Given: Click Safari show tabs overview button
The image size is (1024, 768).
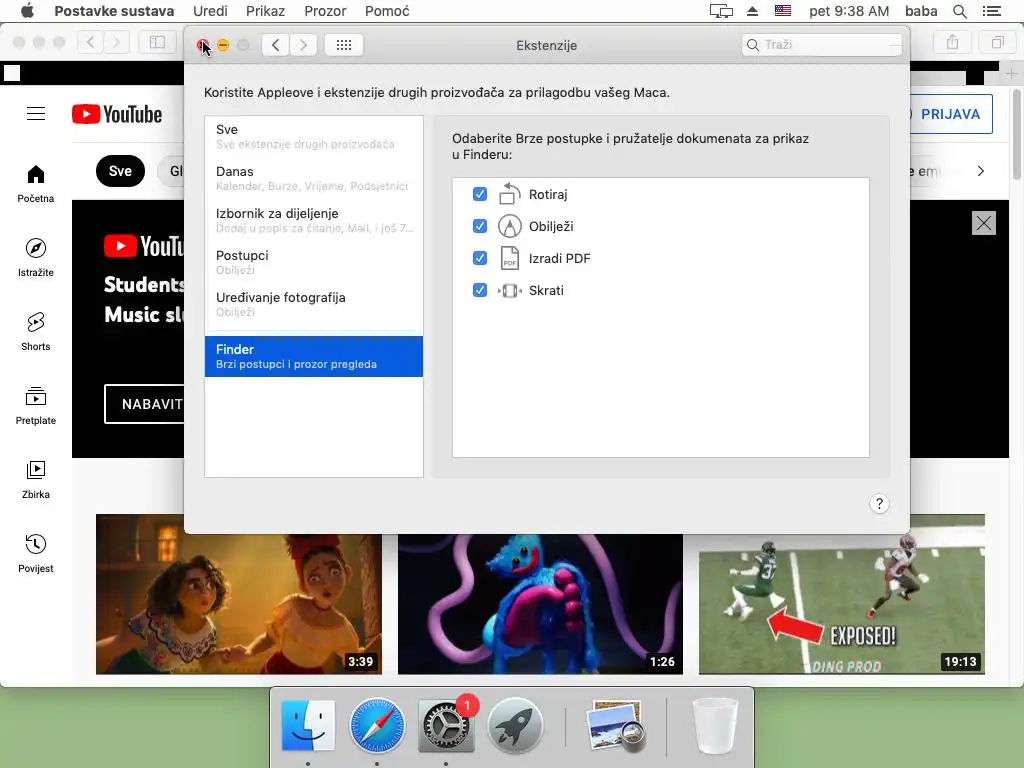Looking at the screenshot, I should (x=997, y=42).
